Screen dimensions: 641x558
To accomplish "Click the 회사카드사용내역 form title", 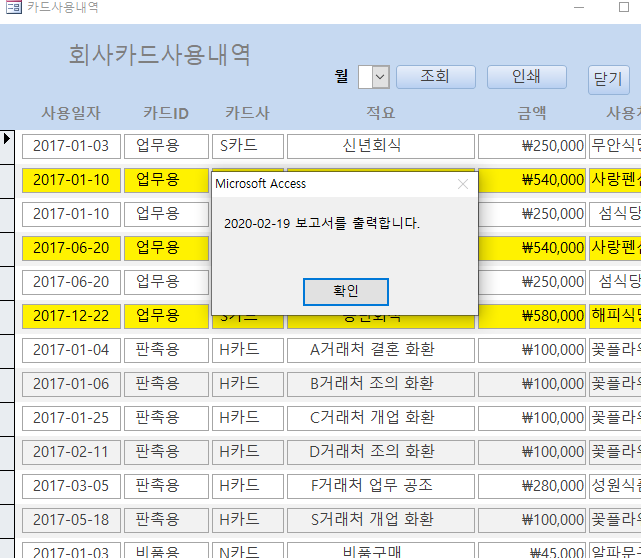I will pyautogui.click(x=160, y=53).
